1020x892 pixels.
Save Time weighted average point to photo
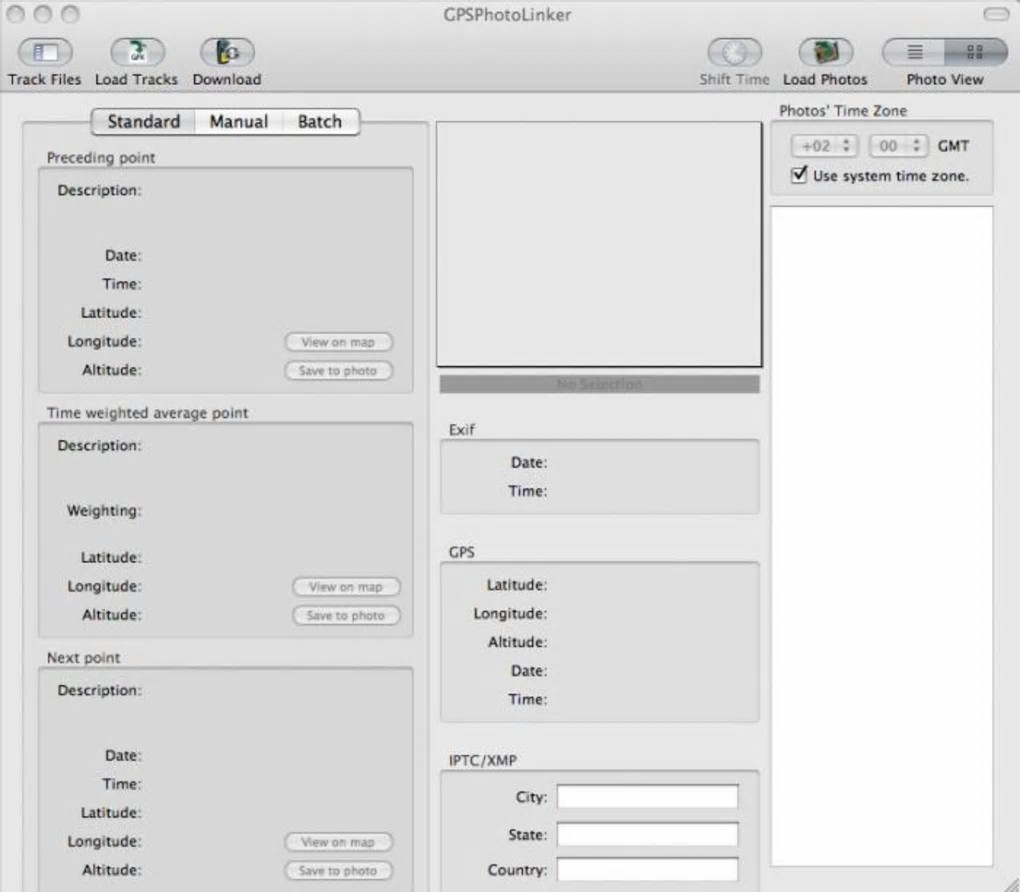346,615
